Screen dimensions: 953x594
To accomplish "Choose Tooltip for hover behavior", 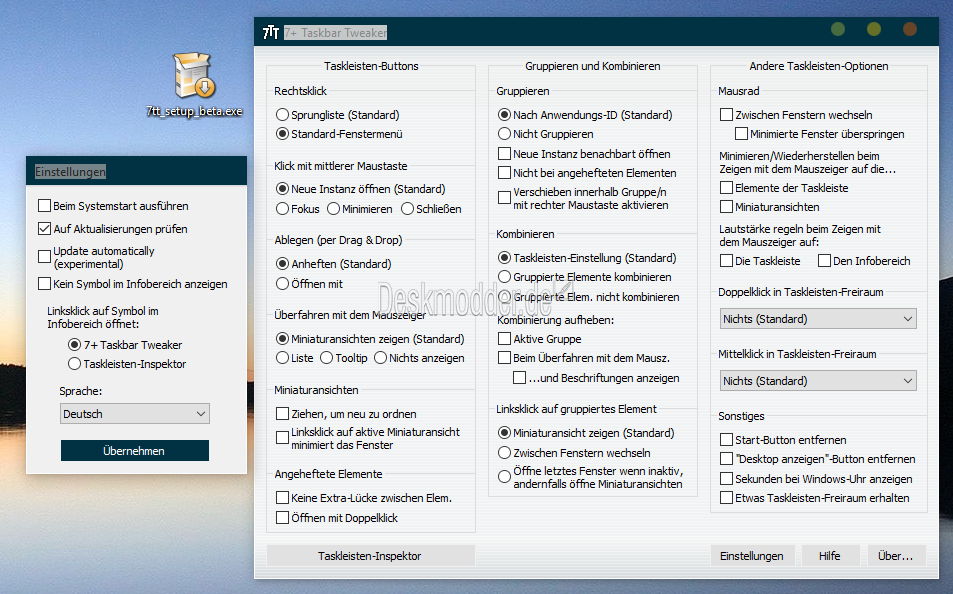I will (x=326, y=357).
